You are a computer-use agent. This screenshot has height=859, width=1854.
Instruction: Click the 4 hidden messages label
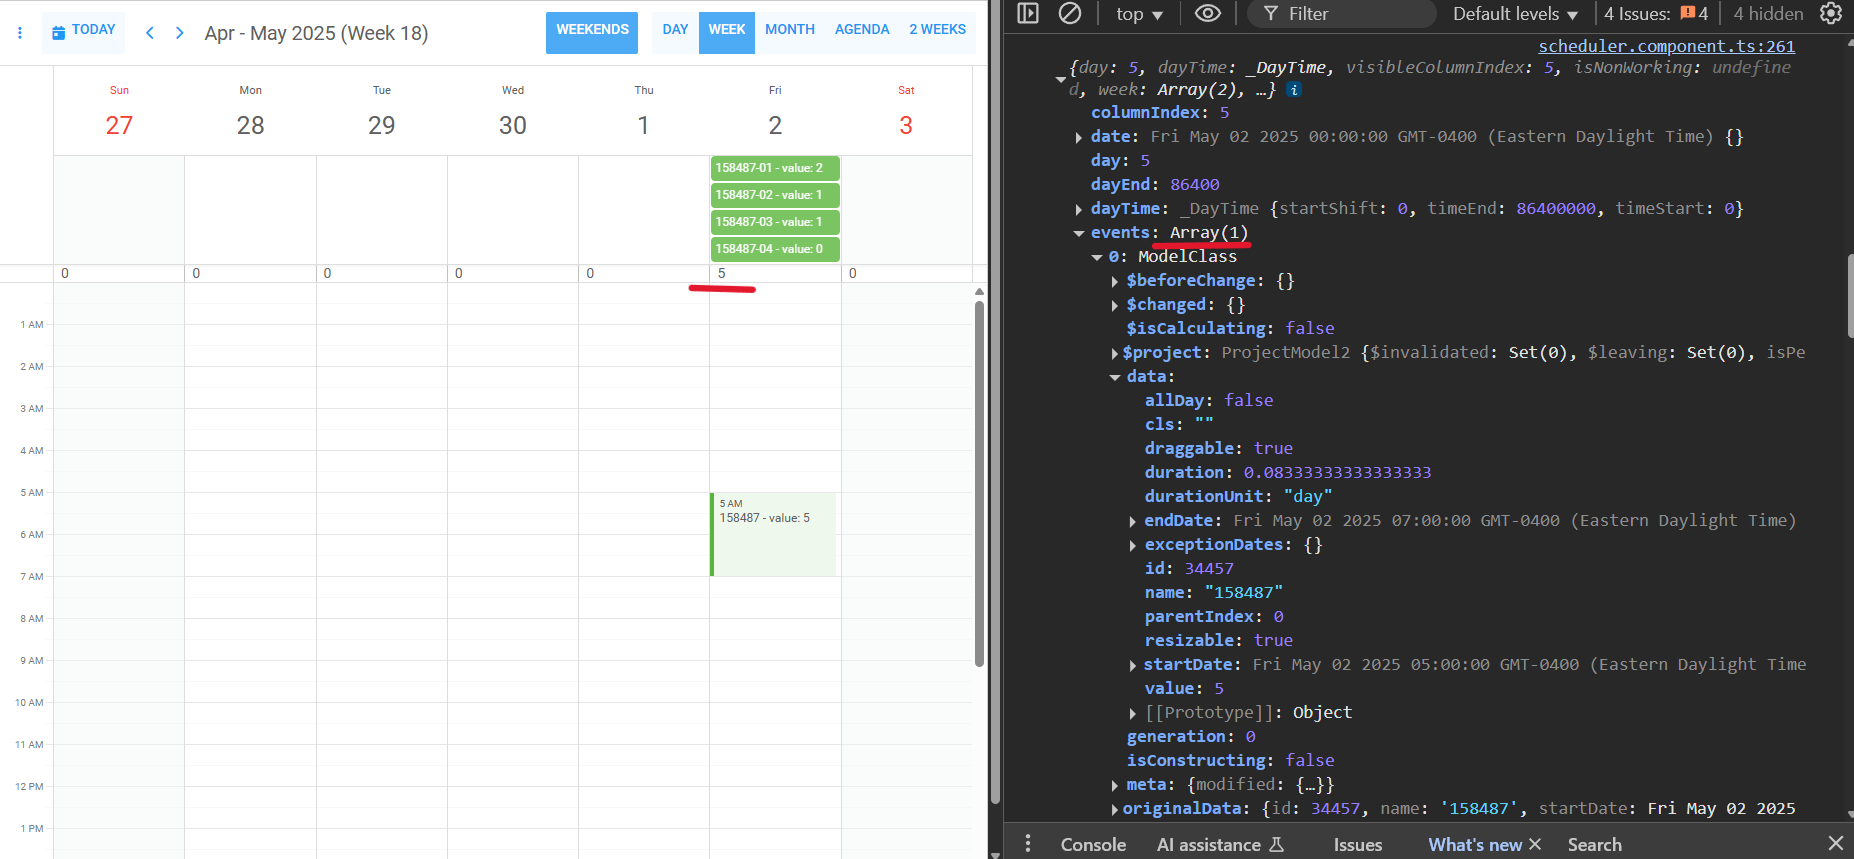click(1768, 14)
